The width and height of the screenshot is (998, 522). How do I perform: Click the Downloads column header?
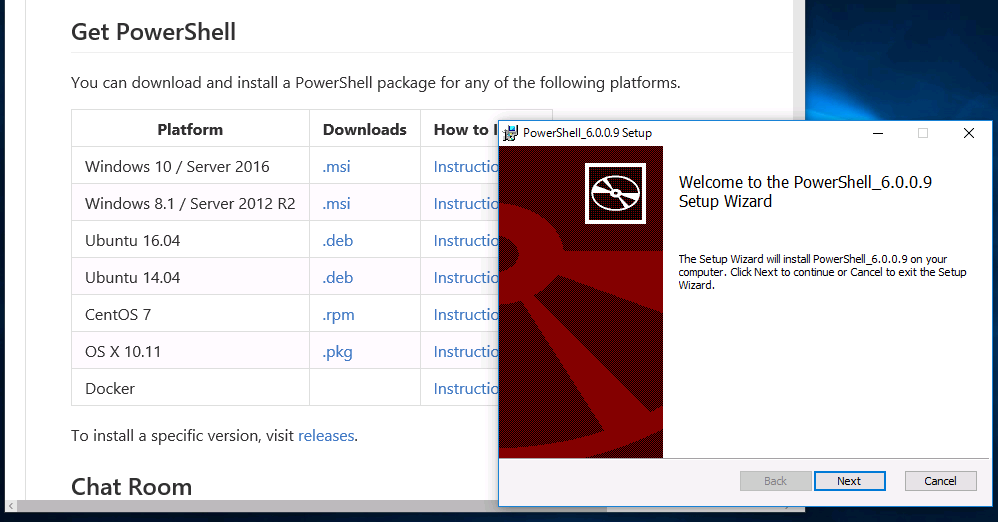point(365,129)
